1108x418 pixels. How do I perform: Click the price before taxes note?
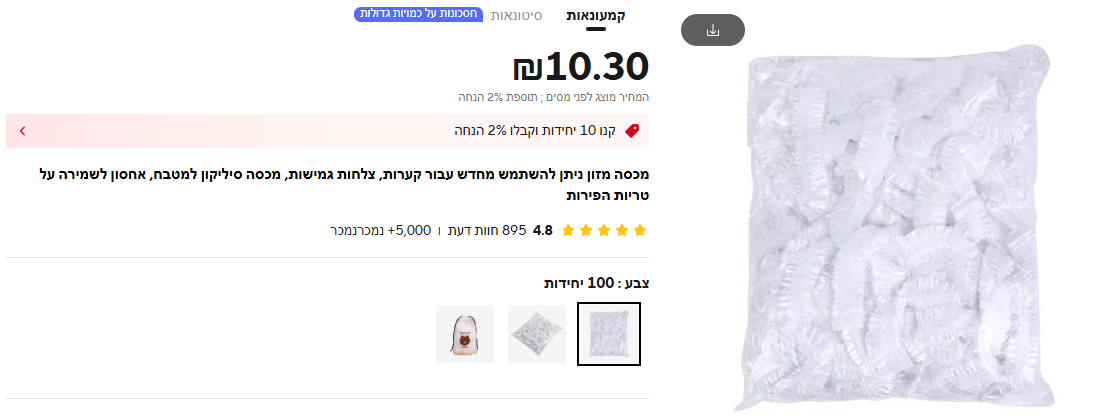[553, 97]
